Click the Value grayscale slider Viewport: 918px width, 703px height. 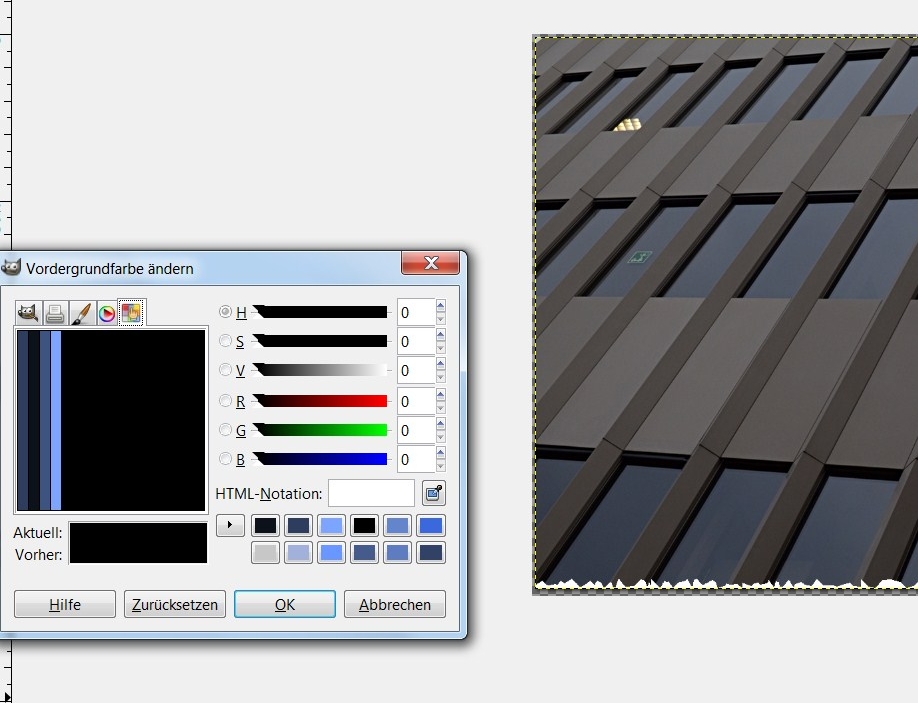coord(320,370)
